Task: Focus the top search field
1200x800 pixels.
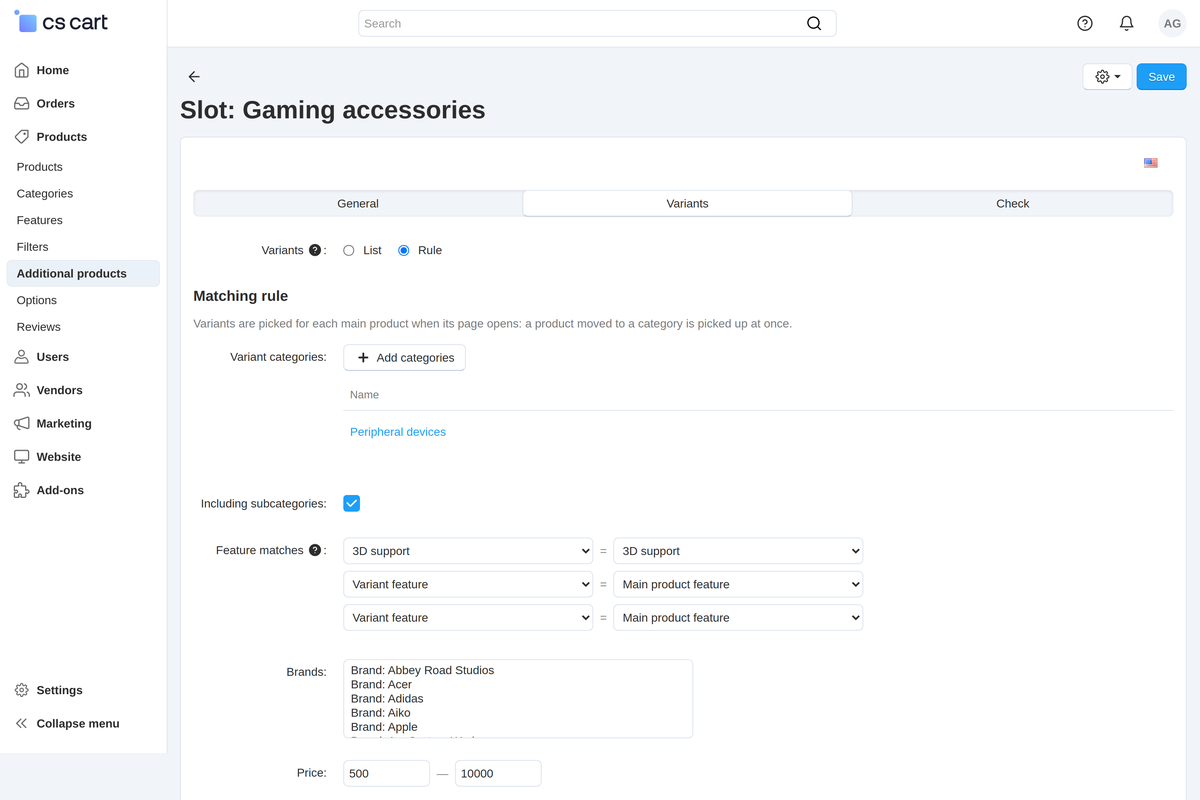Action: 597,23
